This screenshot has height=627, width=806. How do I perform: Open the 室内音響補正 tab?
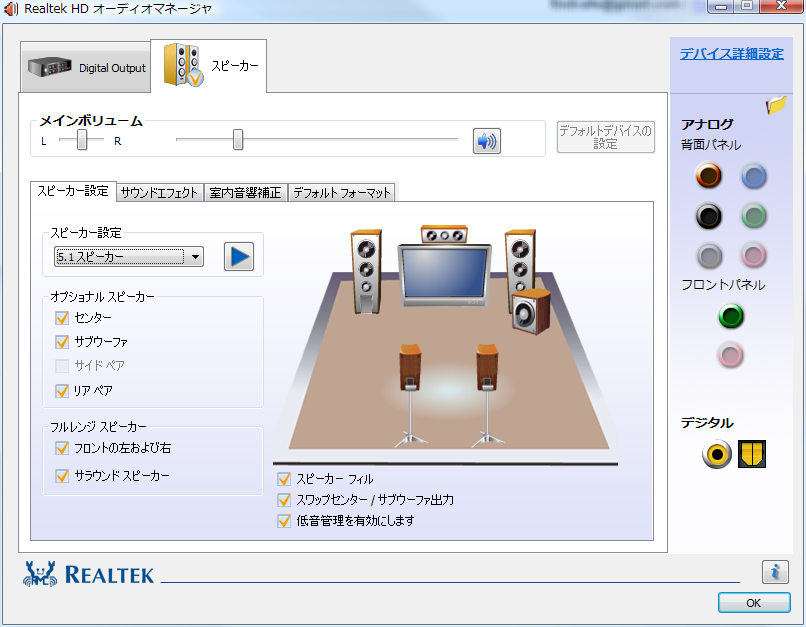[245, 193]
